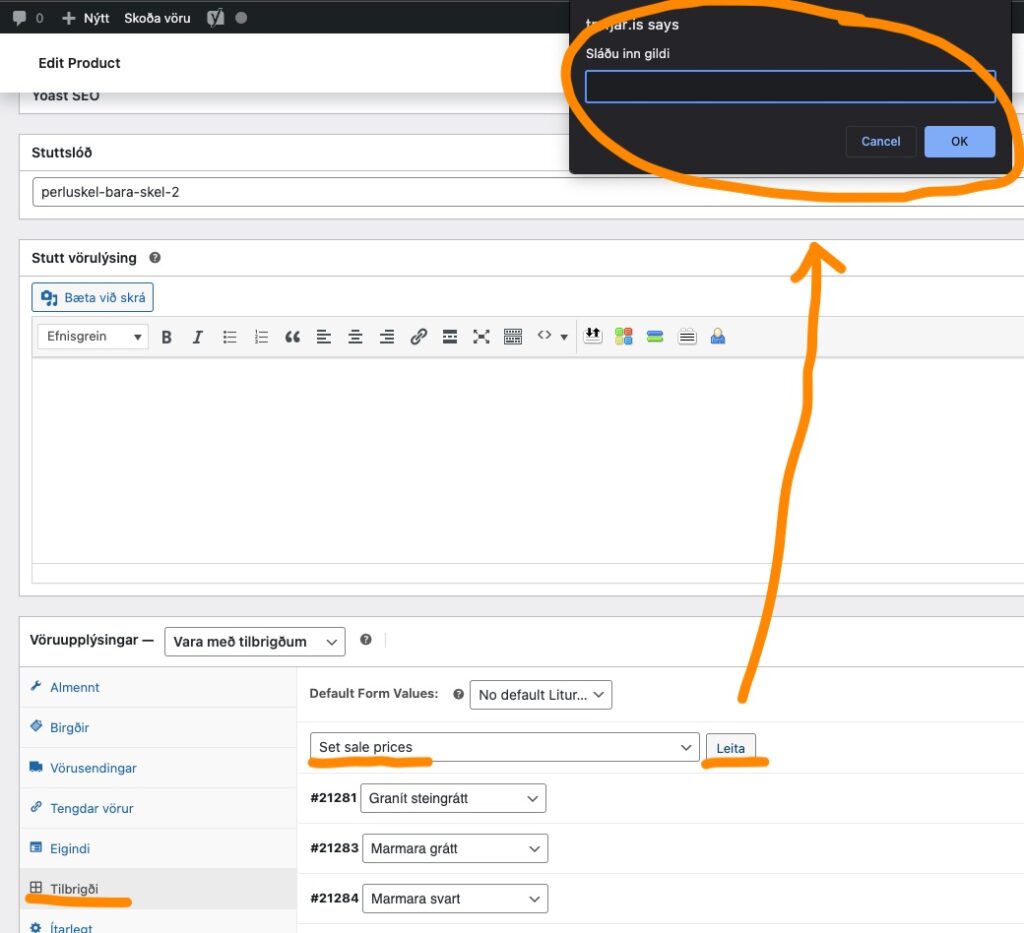1024x933 pixels.
Task: Click the 'Sláðu inn gildi' dialog text field
Action: pos(790,87)
